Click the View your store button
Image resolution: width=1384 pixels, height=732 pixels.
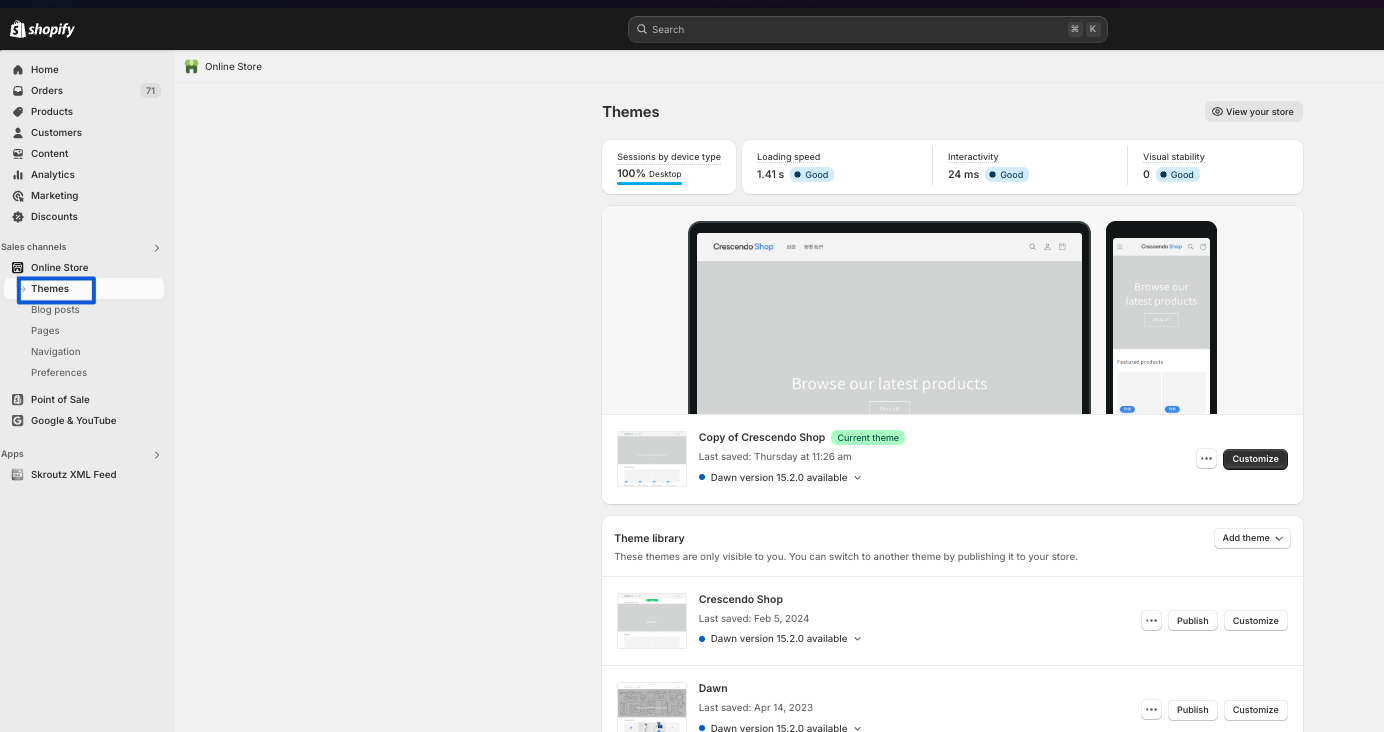(1253, 112)
